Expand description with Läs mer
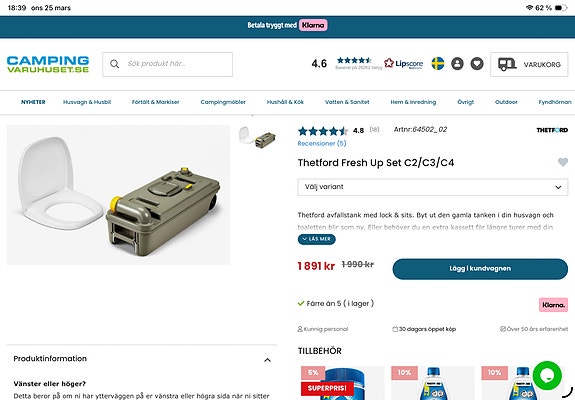The height and width of the screenshot is (400, 575). [x=316, y=239]
